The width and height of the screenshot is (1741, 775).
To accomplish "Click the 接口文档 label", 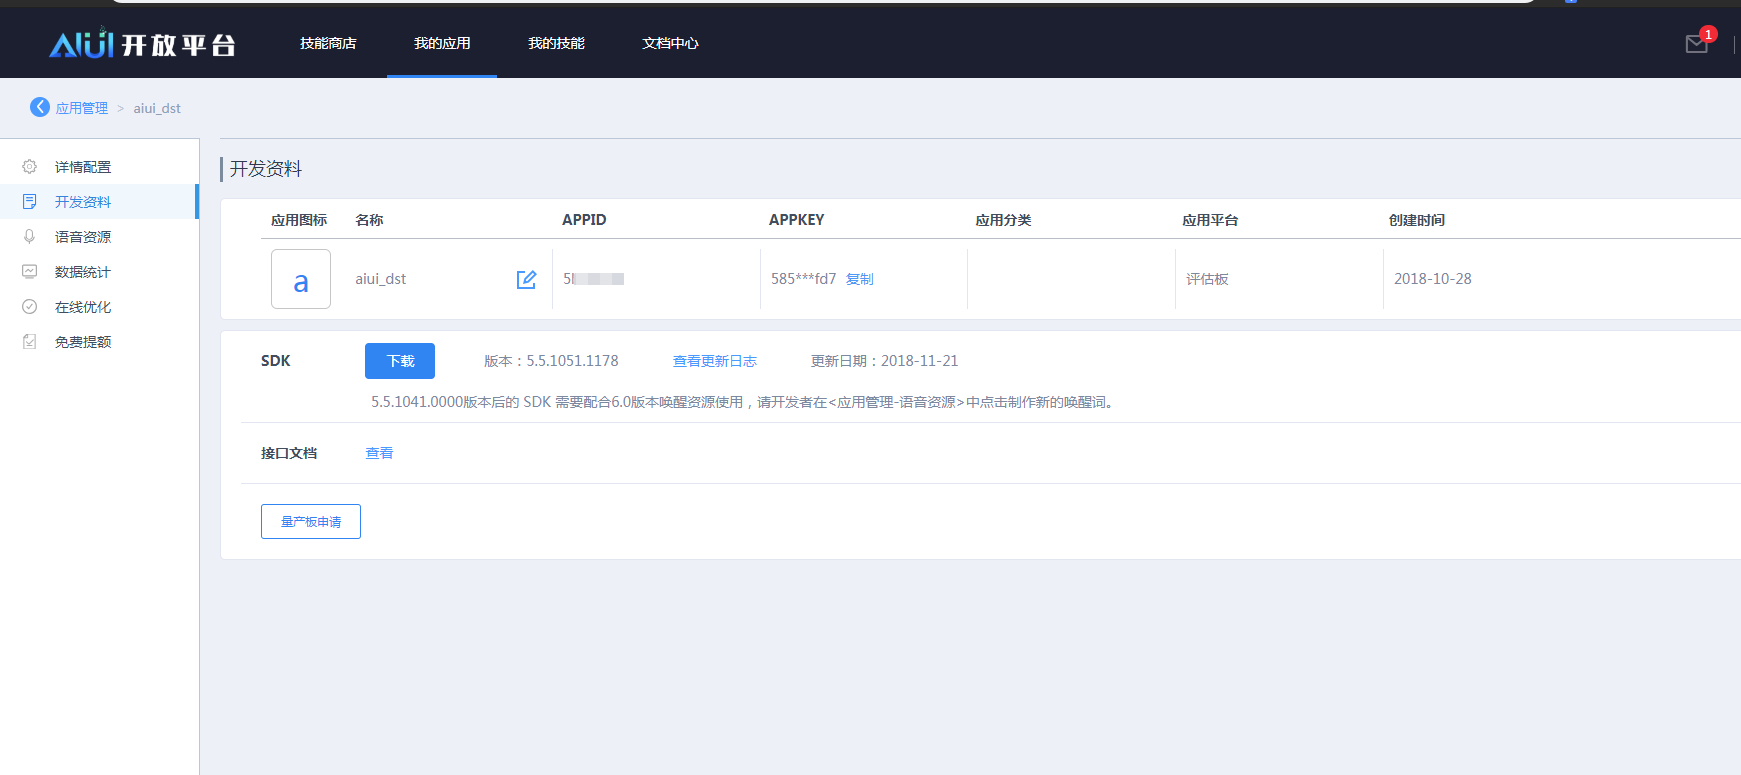I will 289,453.
